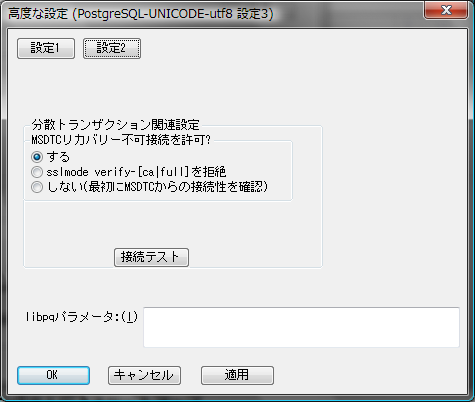475x402 pixels.
Task: Click the underlined L accelerator in the libpq label
Action: click(129, 317)
